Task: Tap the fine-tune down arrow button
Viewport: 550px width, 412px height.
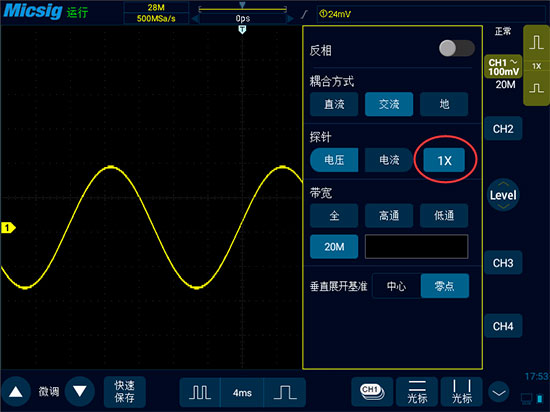Action: click(x=80, y=392)
